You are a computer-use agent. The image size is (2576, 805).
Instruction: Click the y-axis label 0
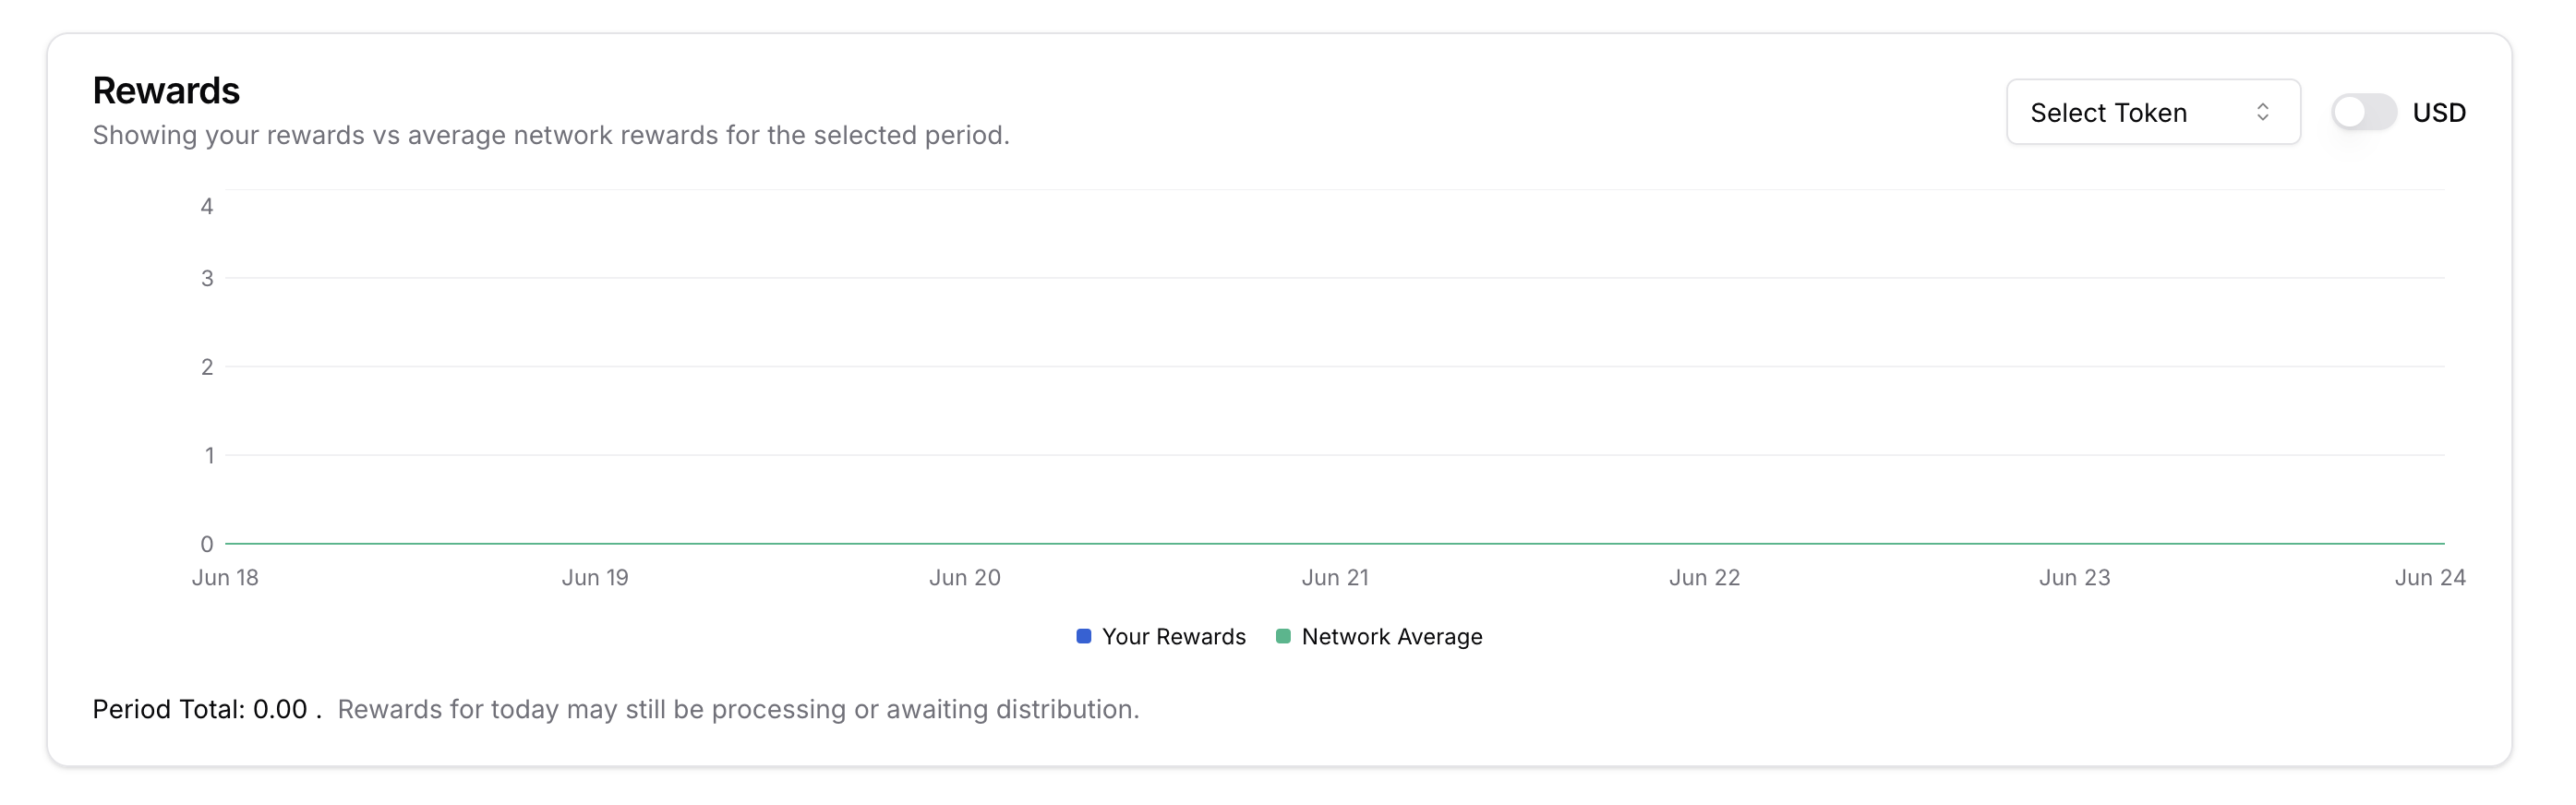pos(207,544)
